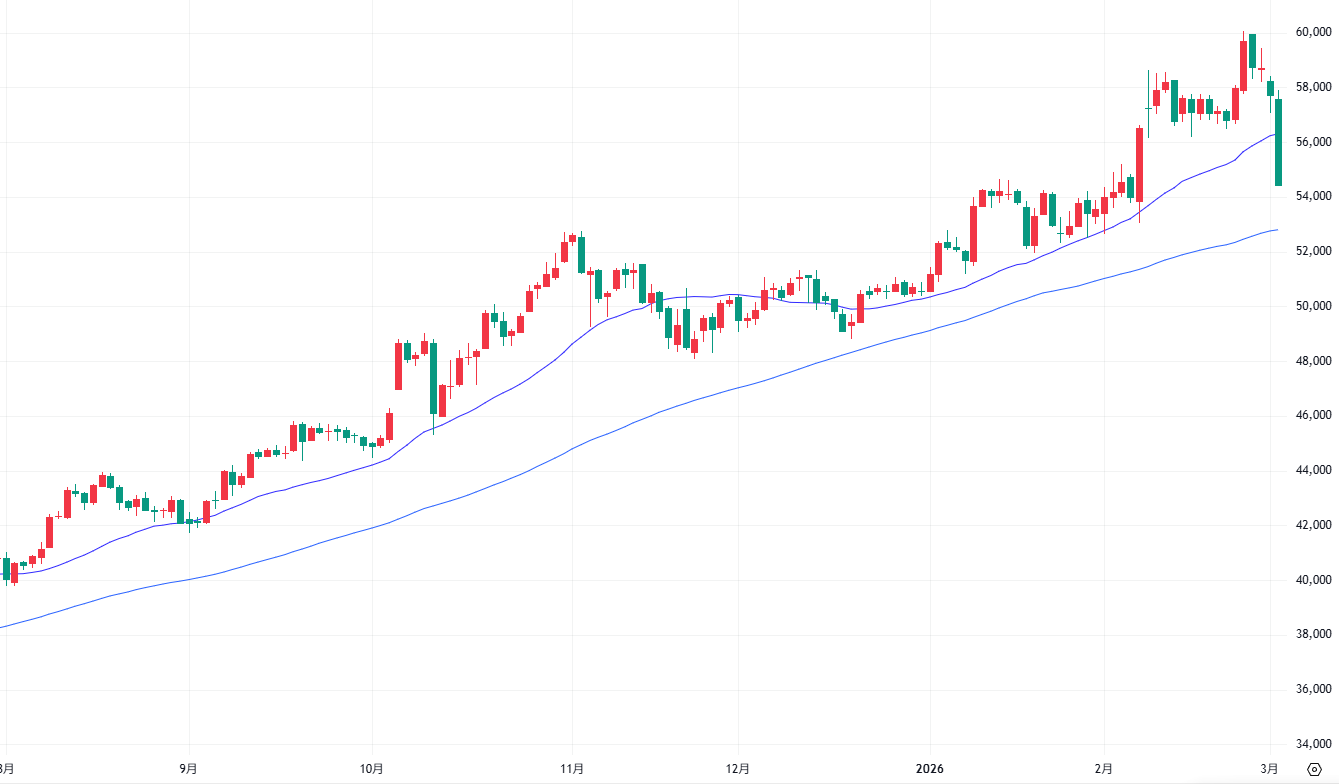Pick the 12月 marker on time axis
The width and height of the screenshot is (1339, 784).
tap(738, 768)
